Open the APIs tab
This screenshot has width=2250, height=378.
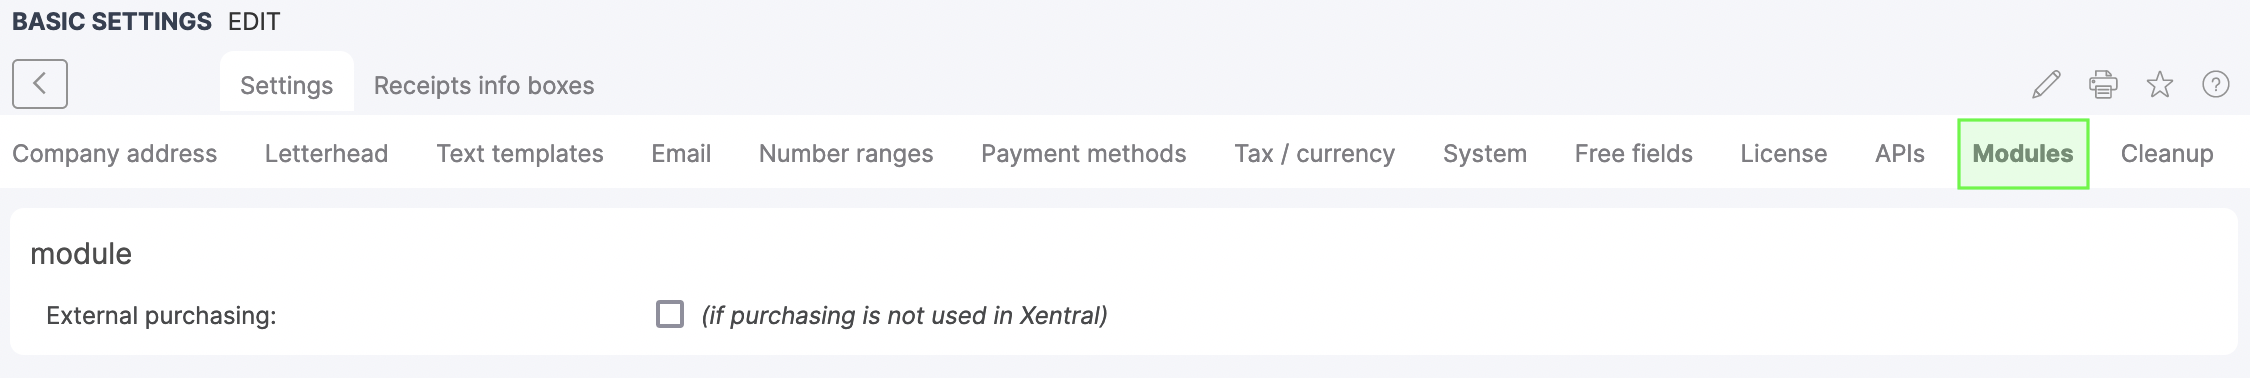point(1900,153)
